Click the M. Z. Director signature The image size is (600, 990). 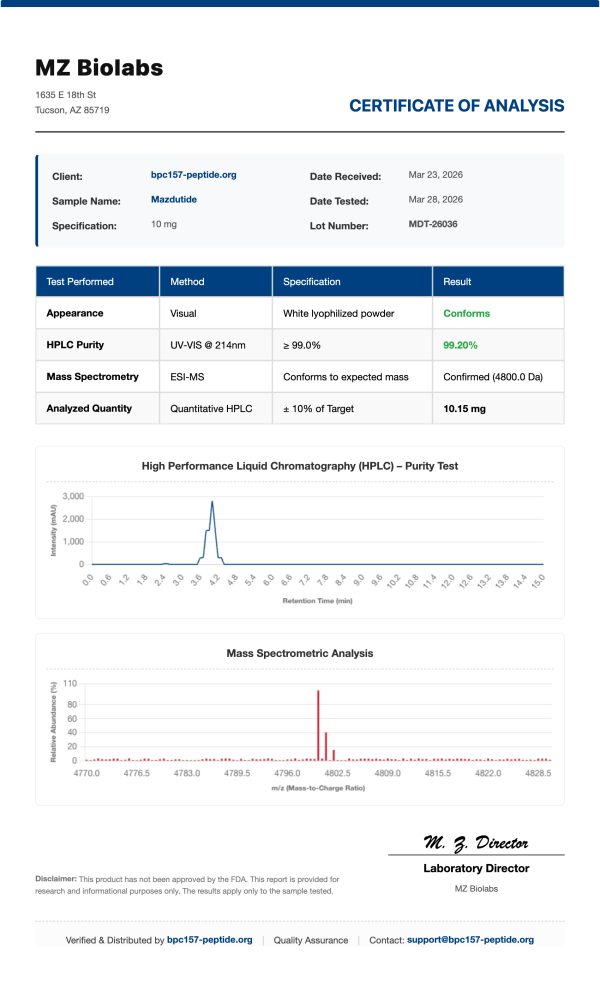pos(476,843)
